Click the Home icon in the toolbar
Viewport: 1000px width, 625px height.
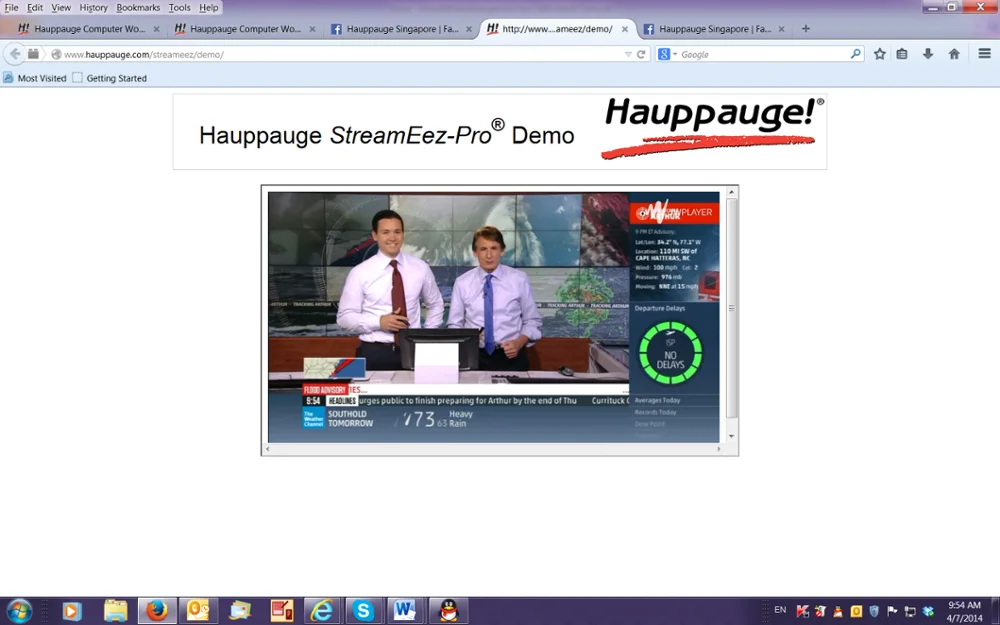point(952,53)
